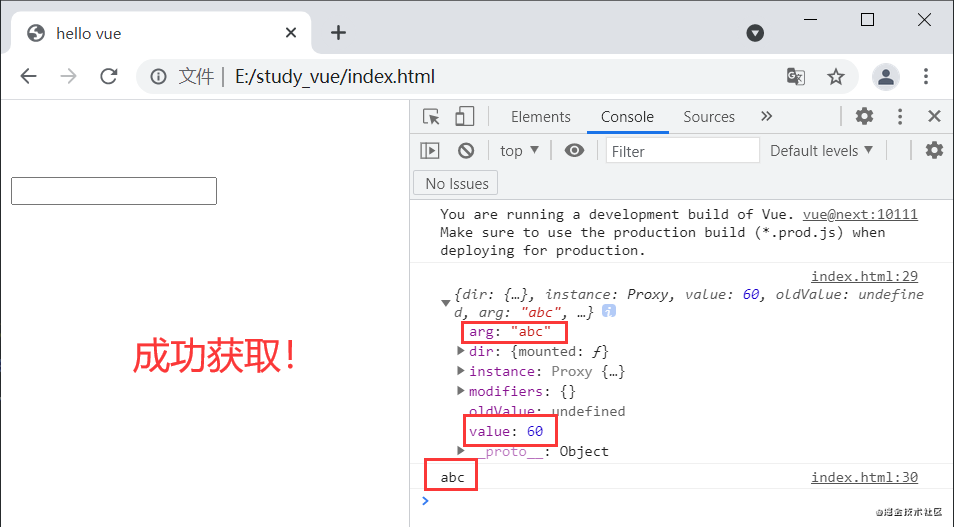Expand the instance: Proxy property
This screenshot has width=954, height=527.
coord(461,371)
